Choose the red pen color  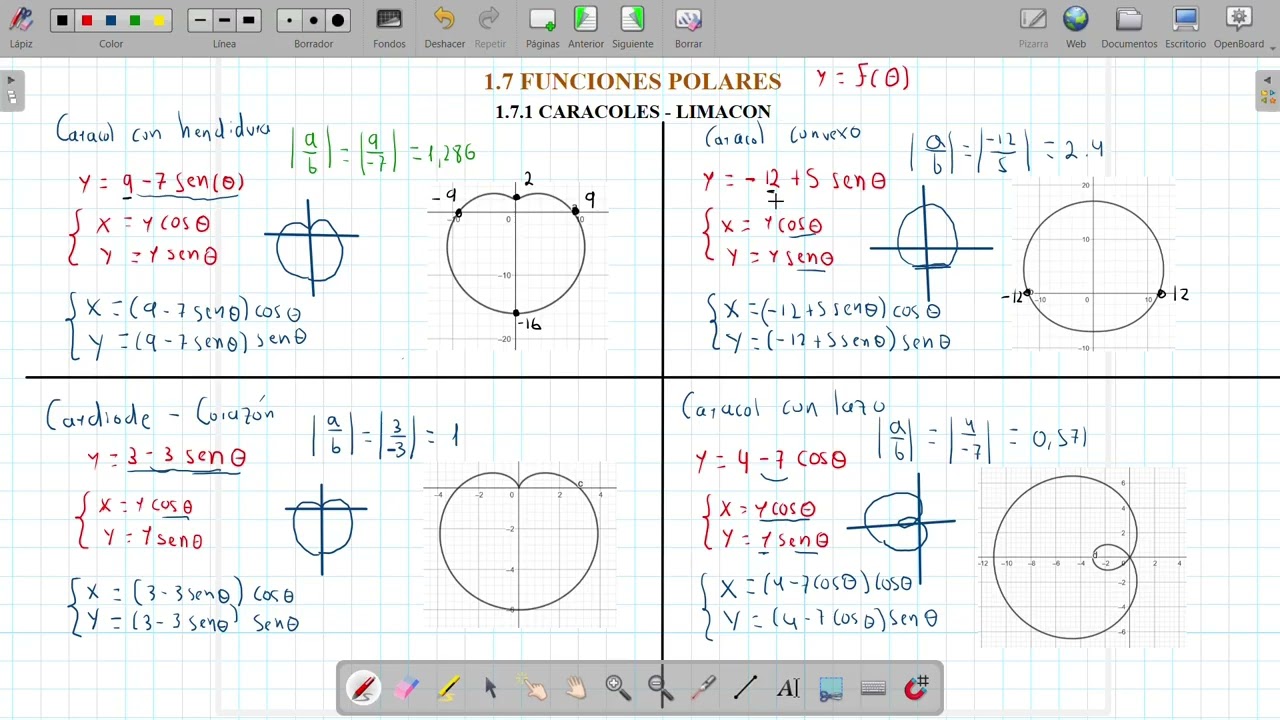click(x=87, y=20)
